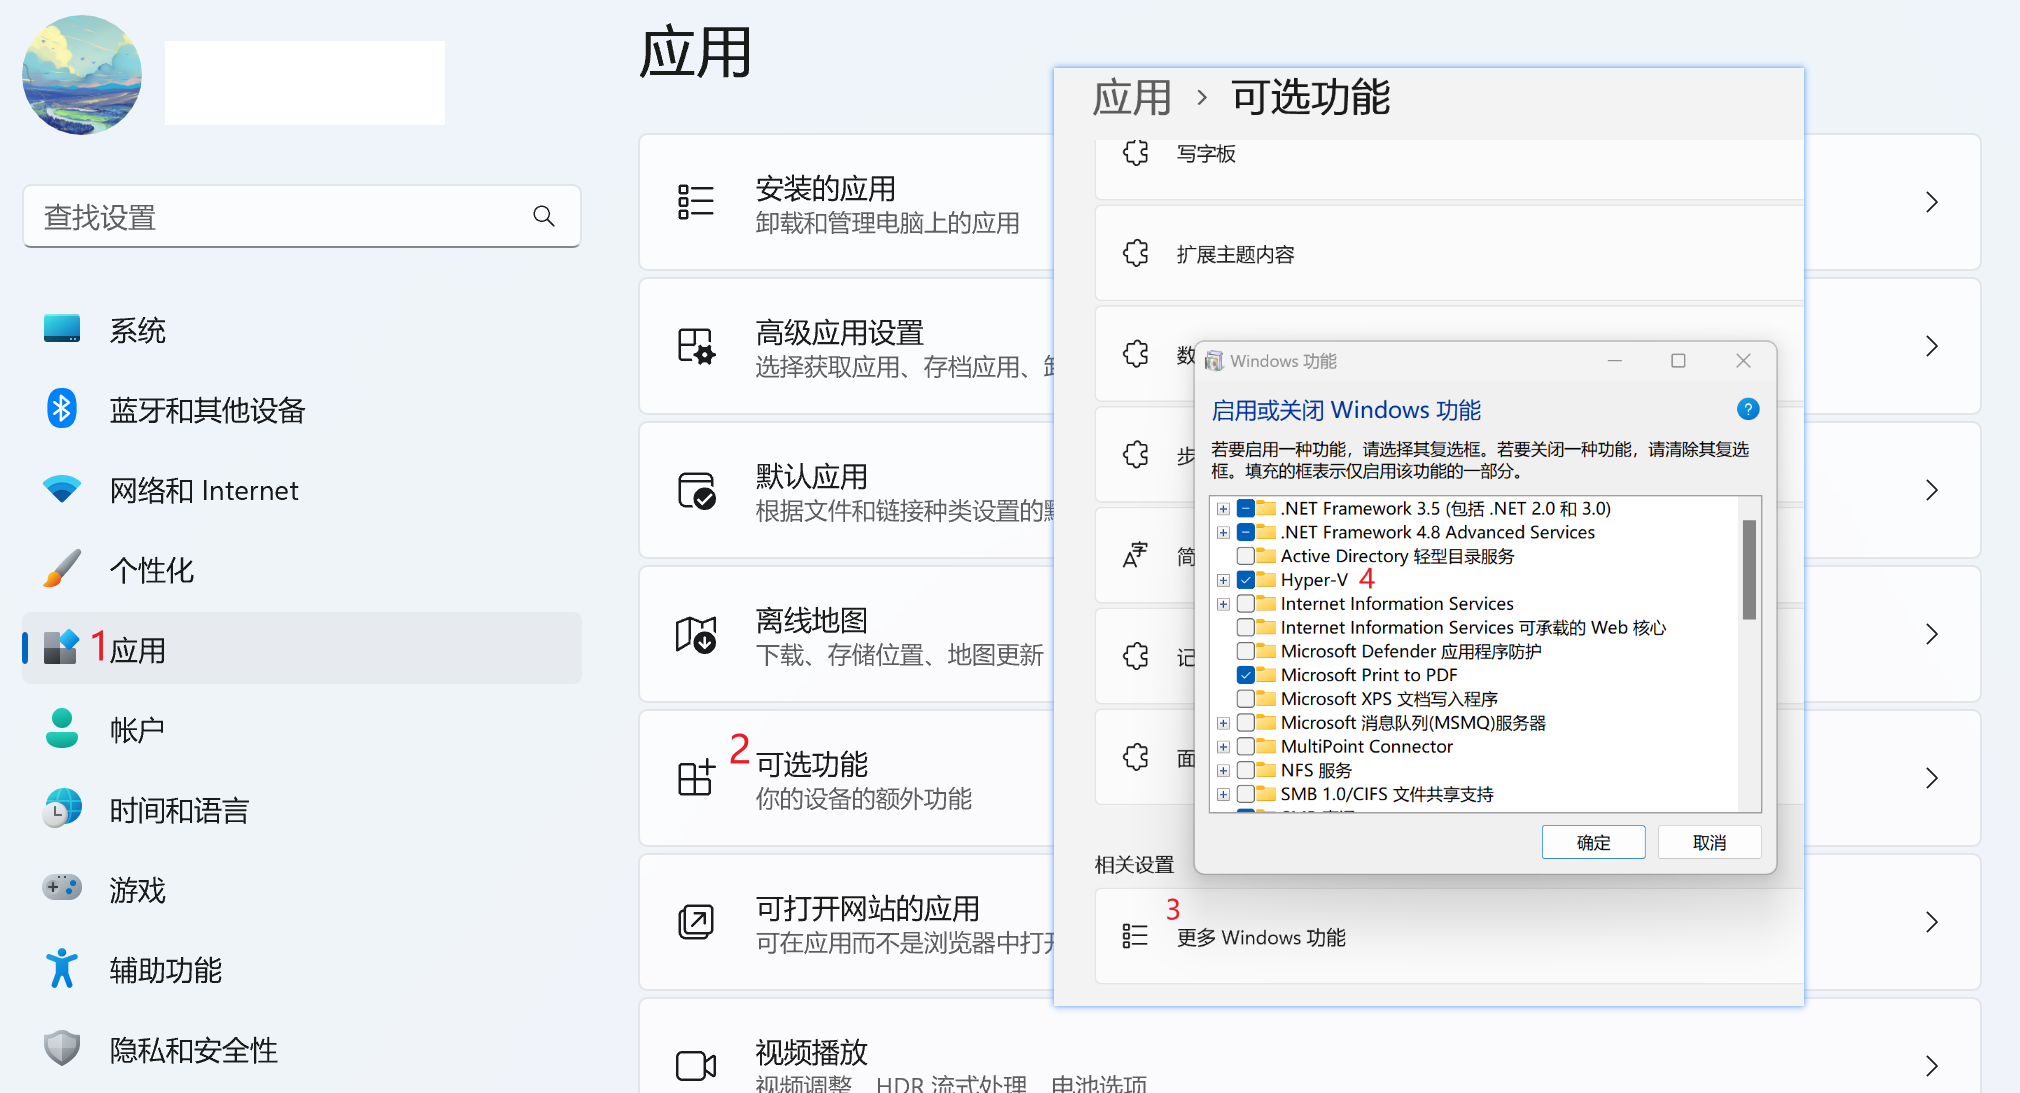Click the 离线地图 download icon
Viewport: 2020px width, 1093px height.
[695, 634]
